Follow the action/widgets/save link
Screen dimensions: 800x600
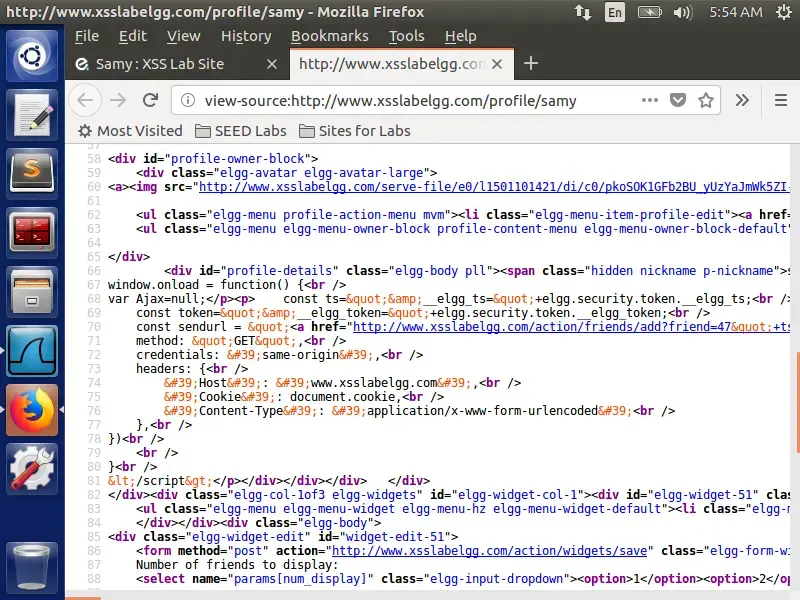489,551
